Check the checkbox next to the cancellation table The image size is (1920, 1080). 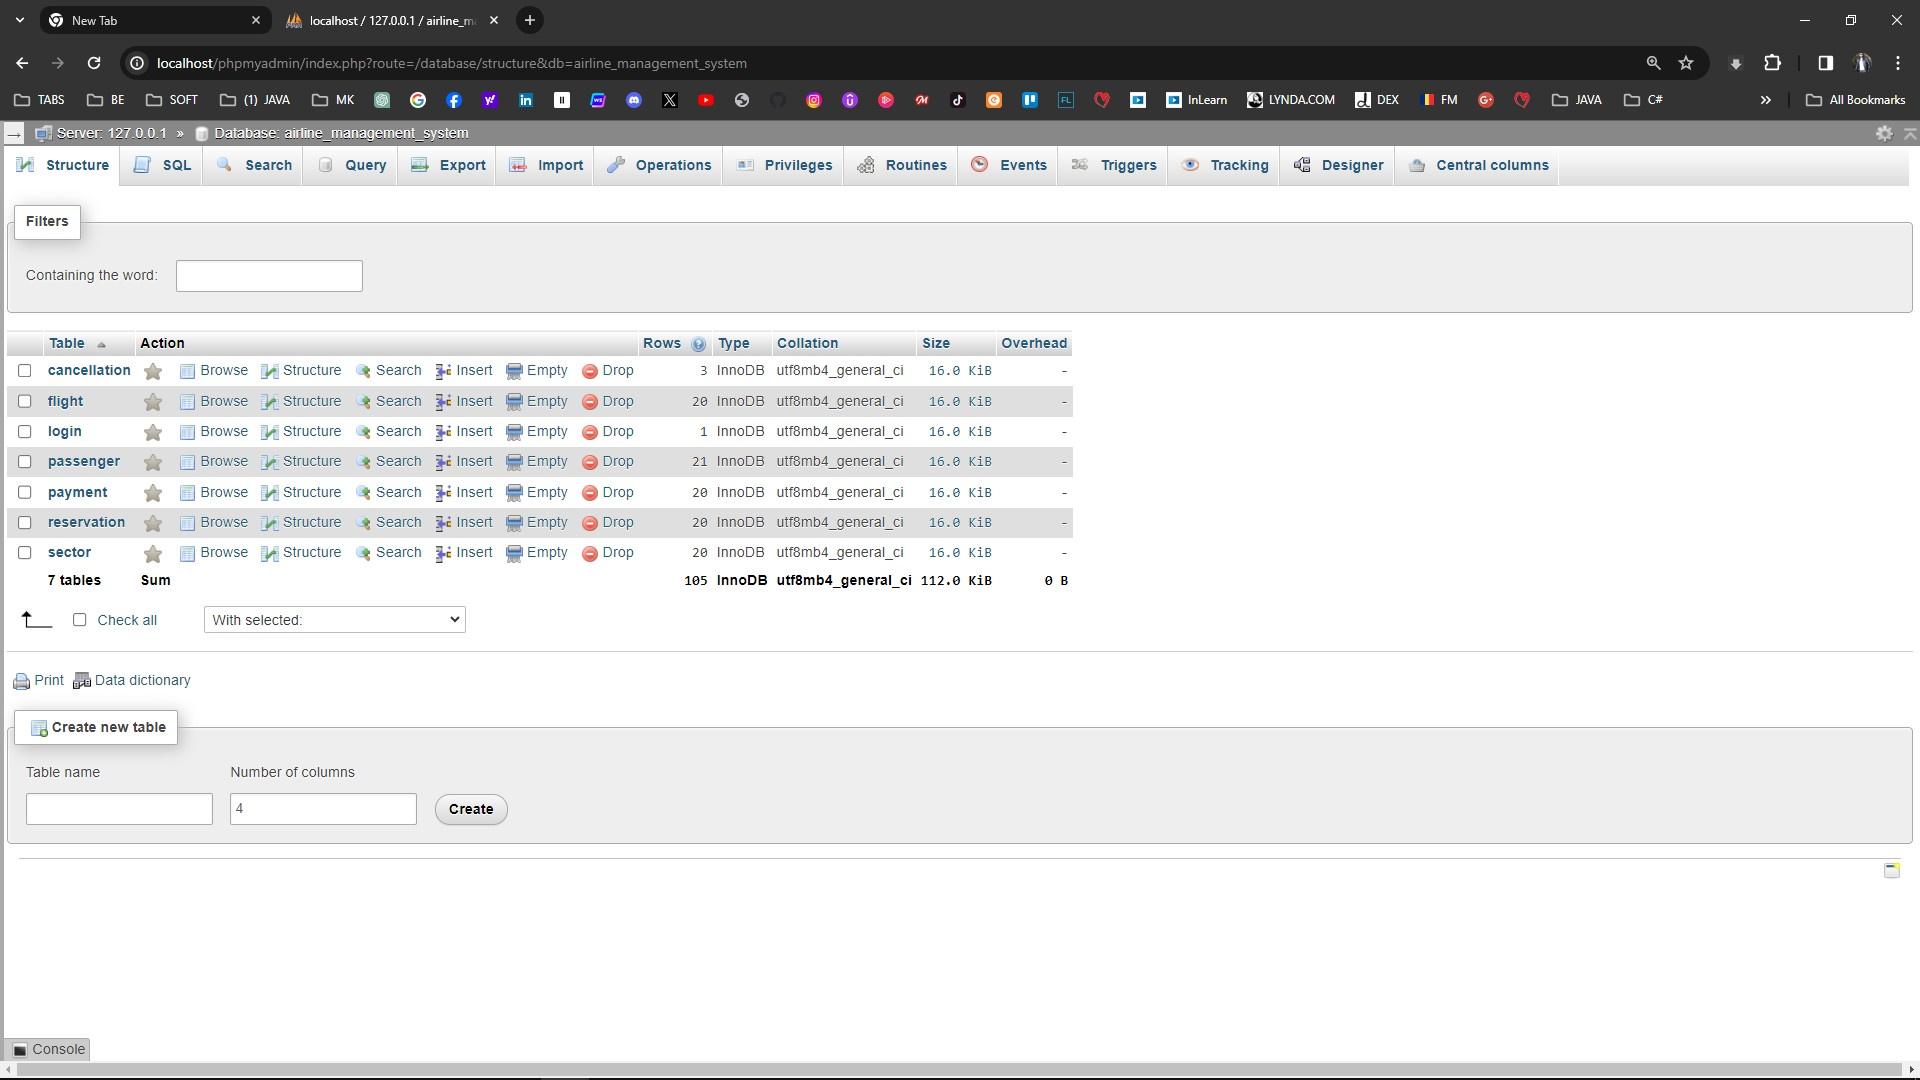pos(25,370)
